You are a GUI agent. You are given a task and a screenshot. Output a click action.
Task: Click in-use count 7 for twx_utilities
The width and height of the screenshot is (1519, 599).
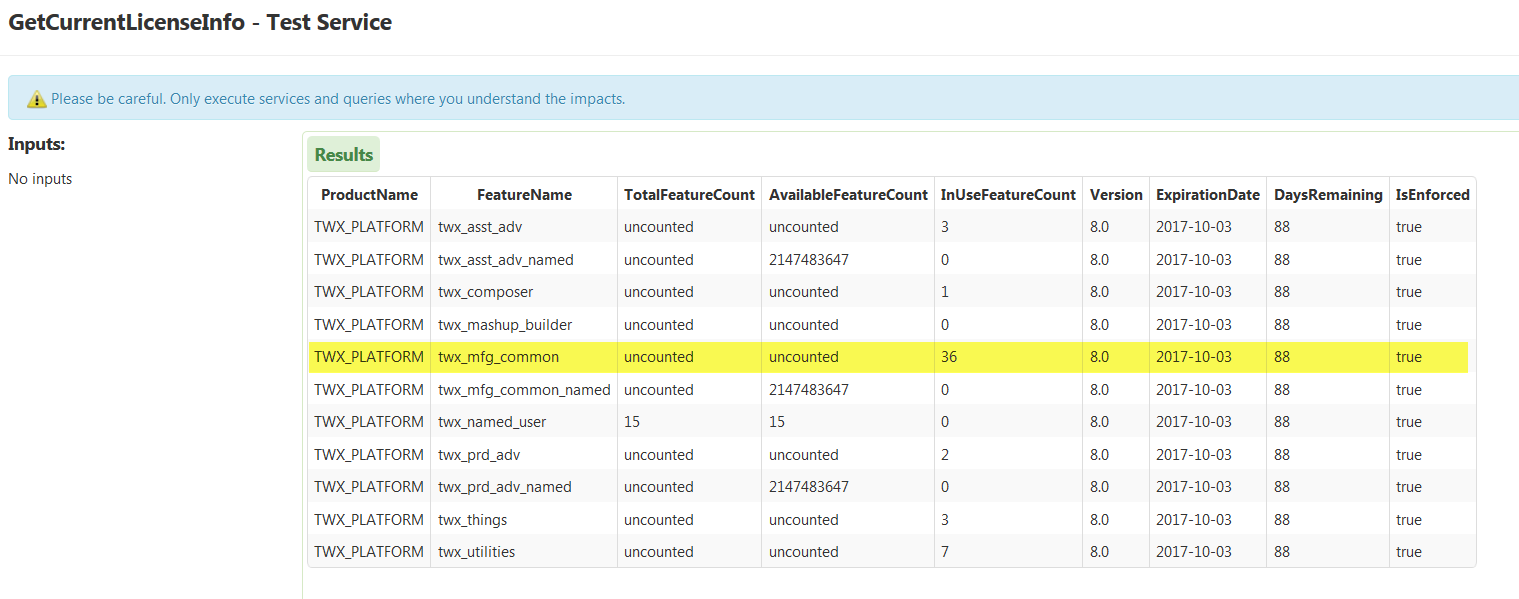[945, 552]
